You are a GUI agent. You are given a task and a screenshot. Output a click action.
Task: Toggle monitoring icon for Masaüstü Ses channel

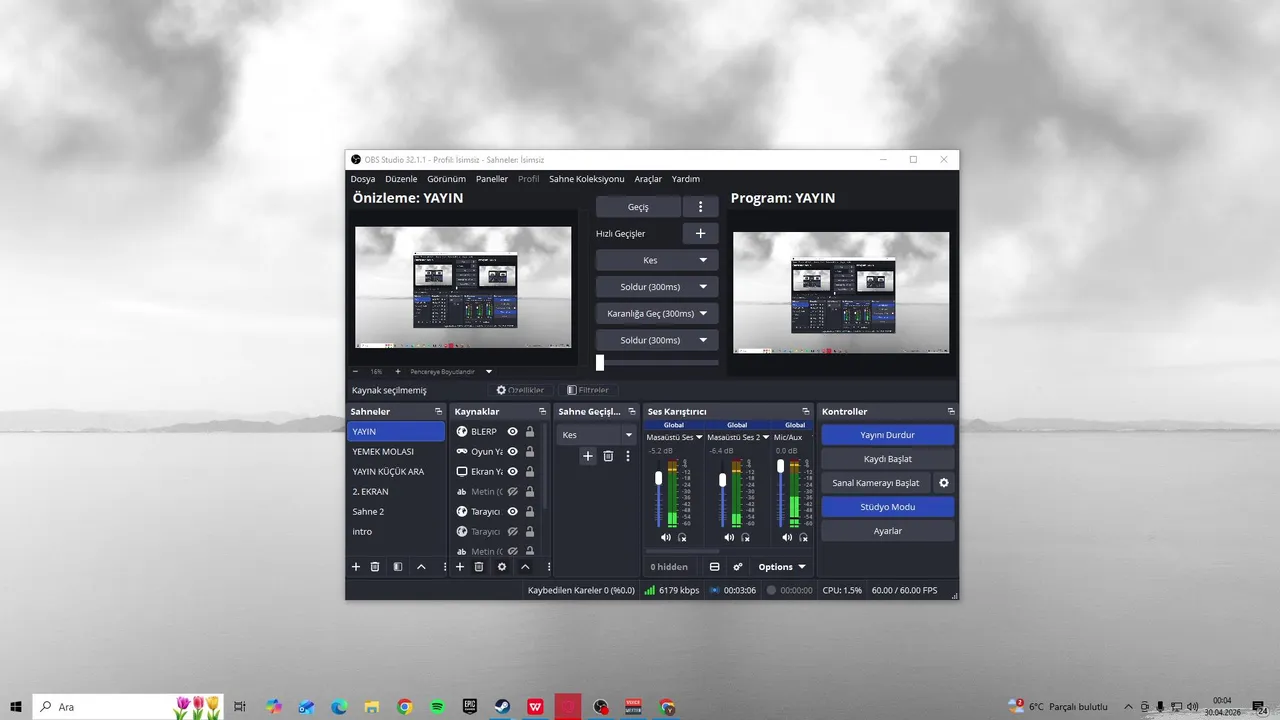pyautogui.click(x=682, y=537)
